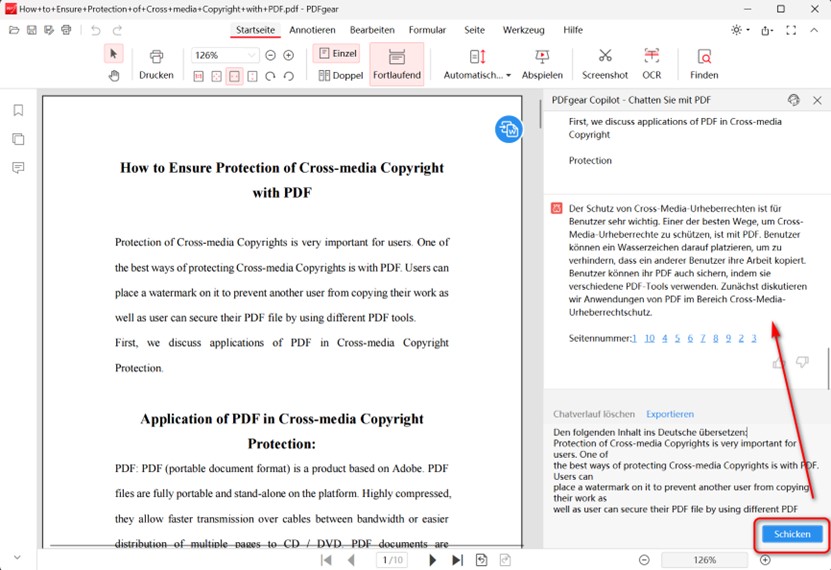Click the page number field 1/10
The width and height of the screenshot is (831, 570).
click(392, 560)
